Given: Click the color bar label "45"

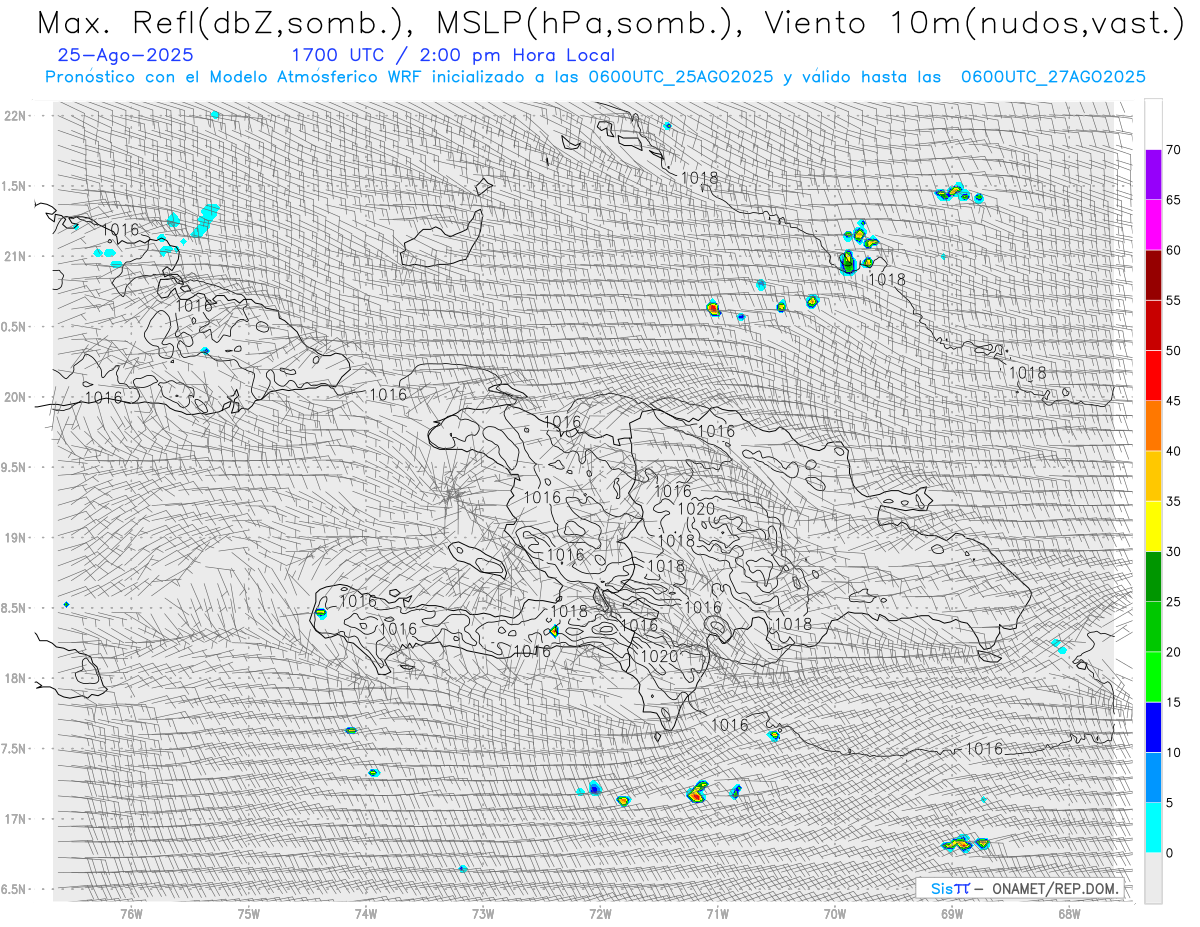Looking at the screenshot, I should (1173, 401).
